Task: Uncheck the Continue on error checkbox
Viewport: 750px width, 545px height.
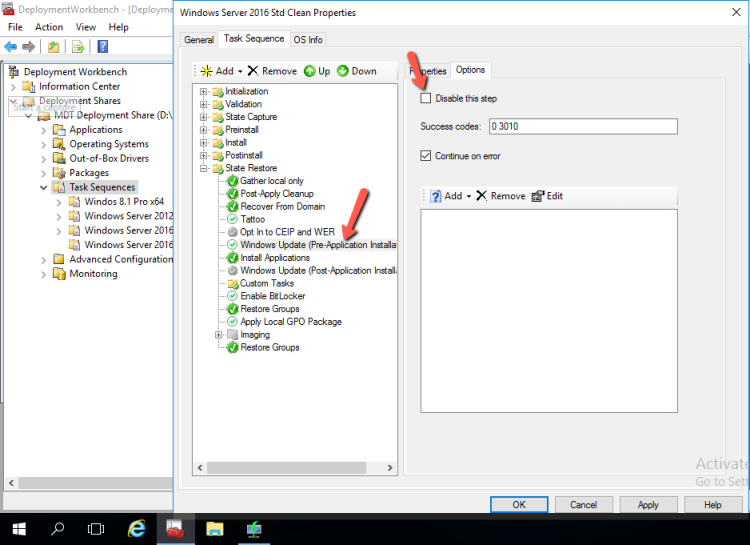Action: coord(427,156)
